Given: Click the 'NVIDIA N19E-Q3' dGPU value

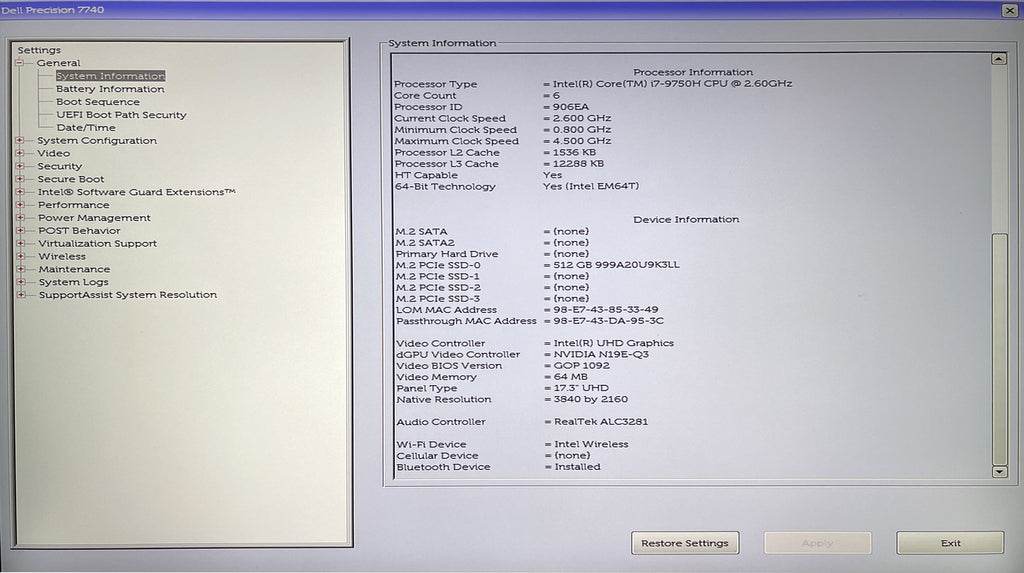Looking at the screenshot, I should (601, 354).
